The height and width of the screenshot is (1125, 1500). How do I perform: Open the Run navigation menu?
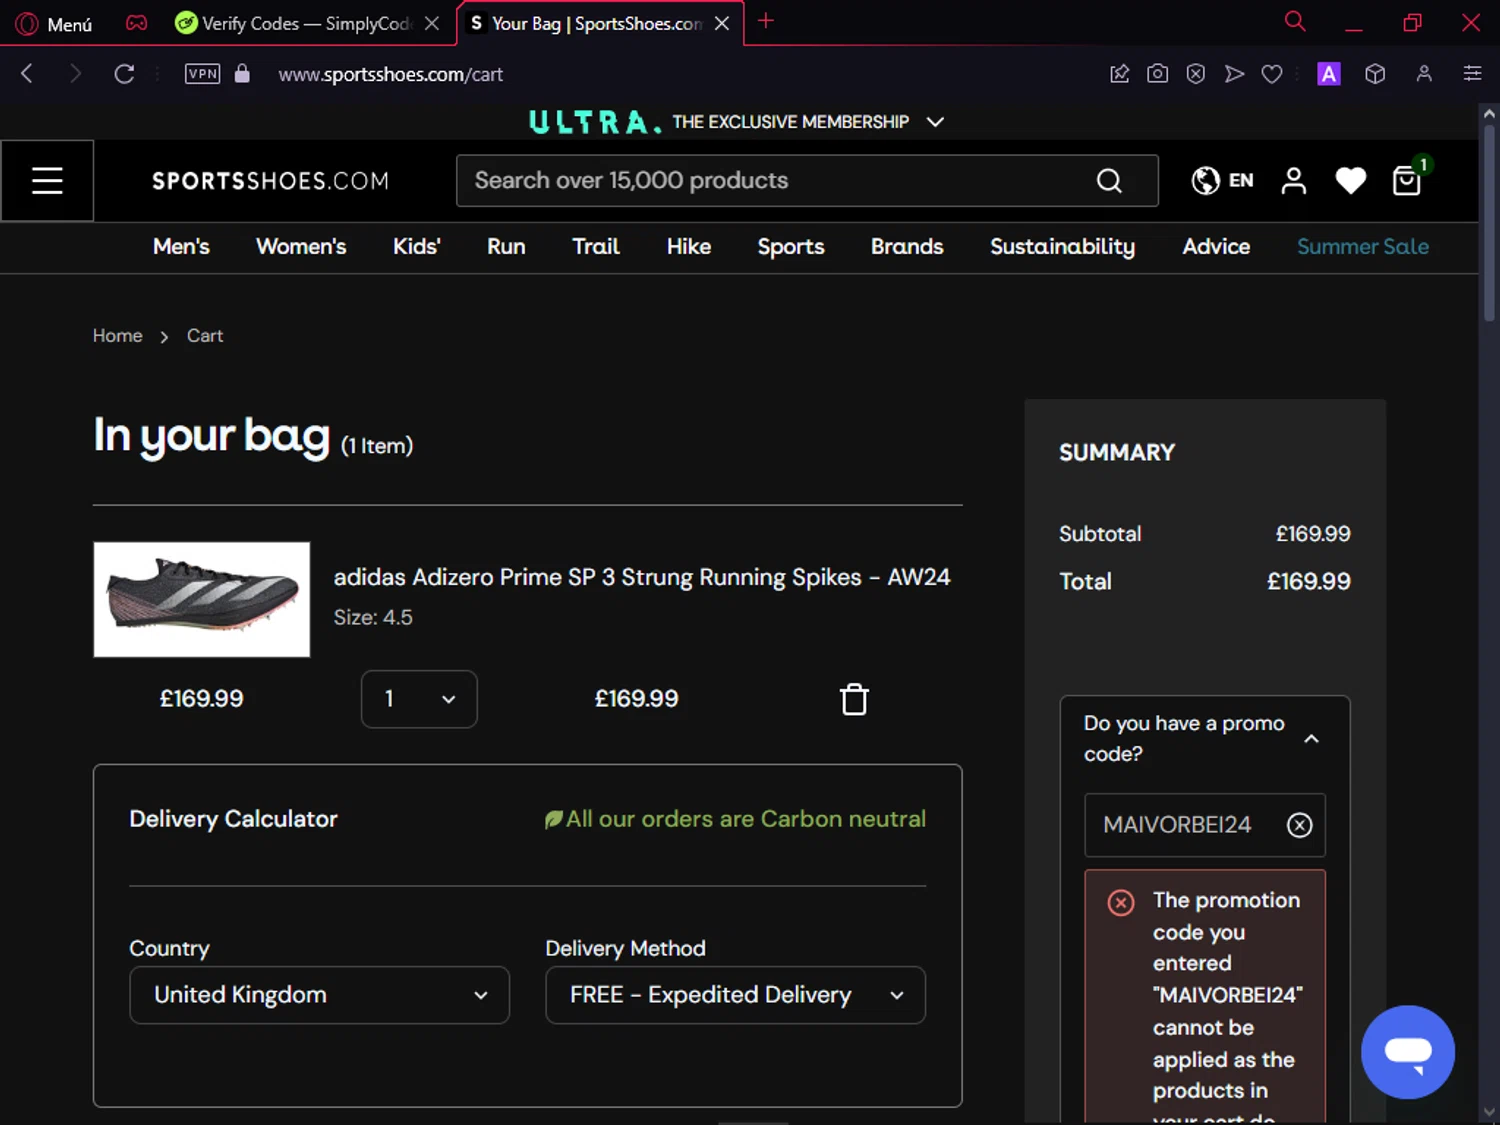click(x=506, y=247)
